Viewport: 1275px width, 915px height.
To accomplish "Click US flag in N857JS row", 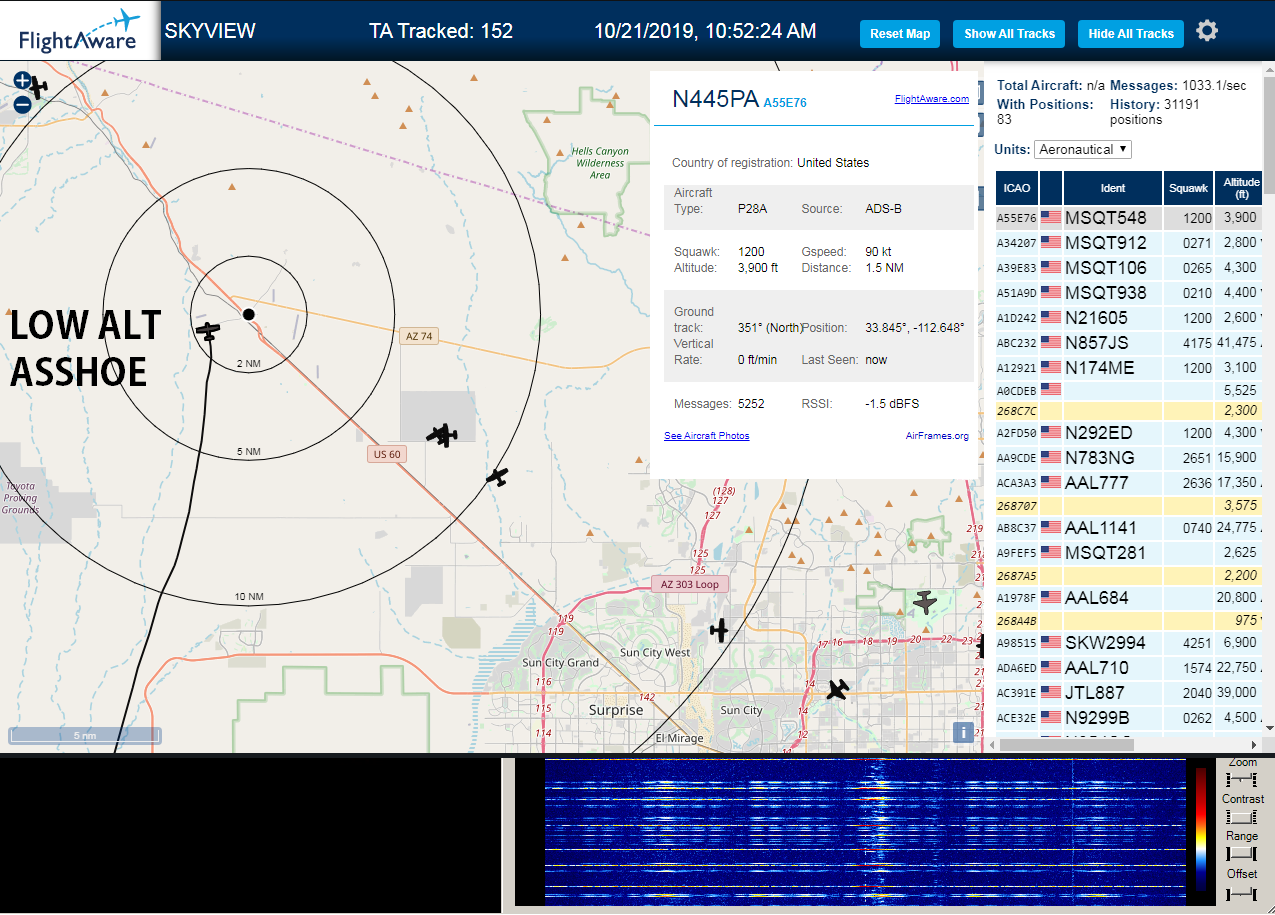I will point(1051,342).
